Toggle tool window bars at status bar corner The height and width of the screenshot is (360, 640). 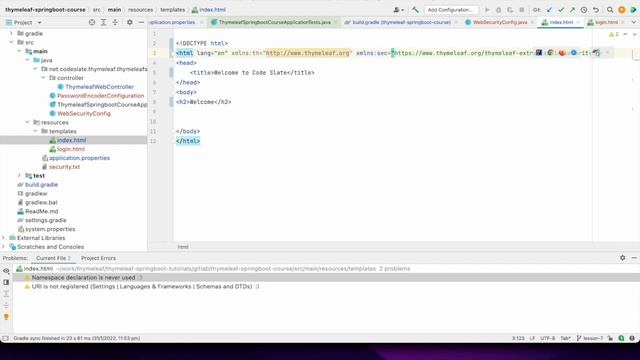pyautogui.click(x=5, y=338)
